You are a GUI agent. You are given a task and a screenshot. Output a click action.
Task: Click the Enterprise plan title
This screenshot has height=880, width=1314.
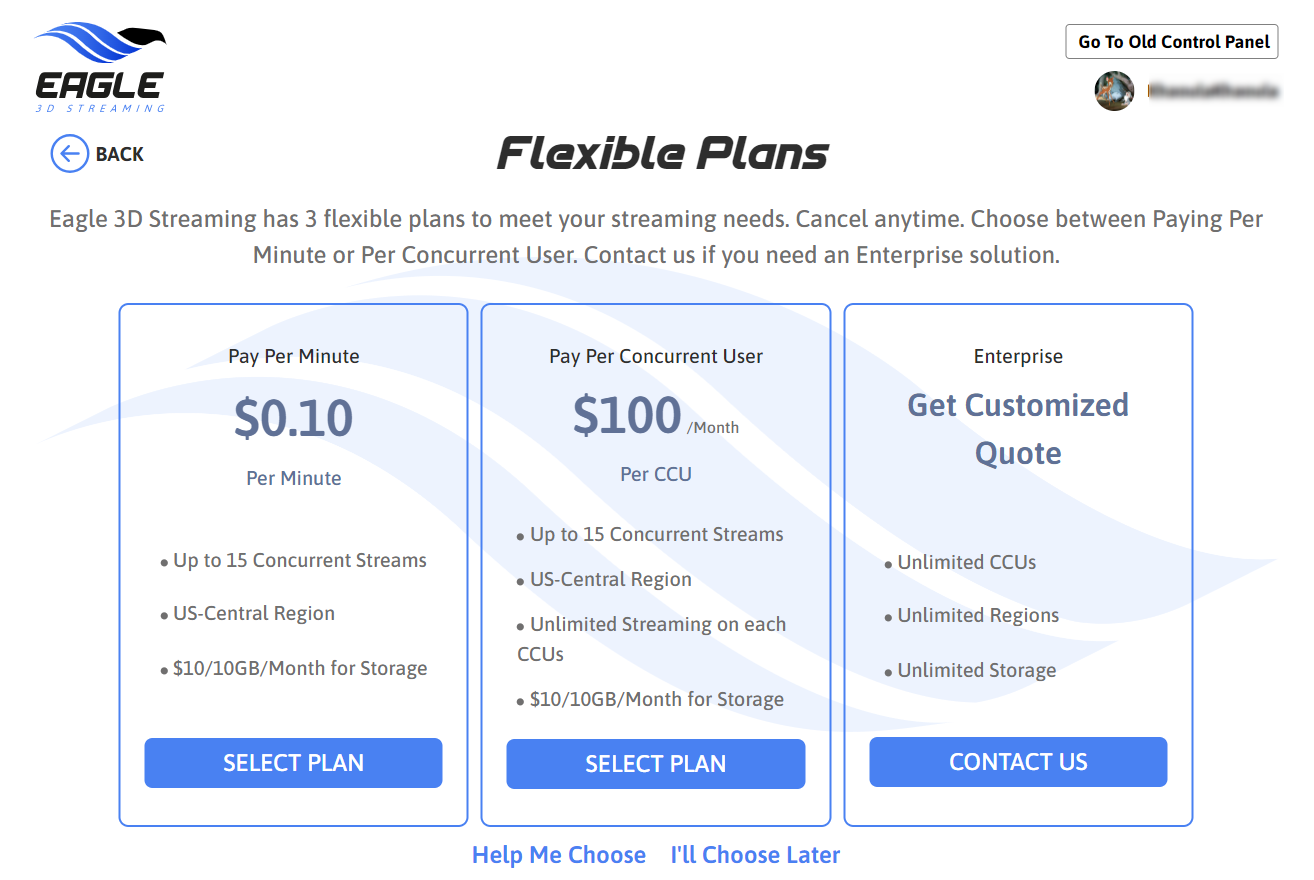pos(1018,356)
